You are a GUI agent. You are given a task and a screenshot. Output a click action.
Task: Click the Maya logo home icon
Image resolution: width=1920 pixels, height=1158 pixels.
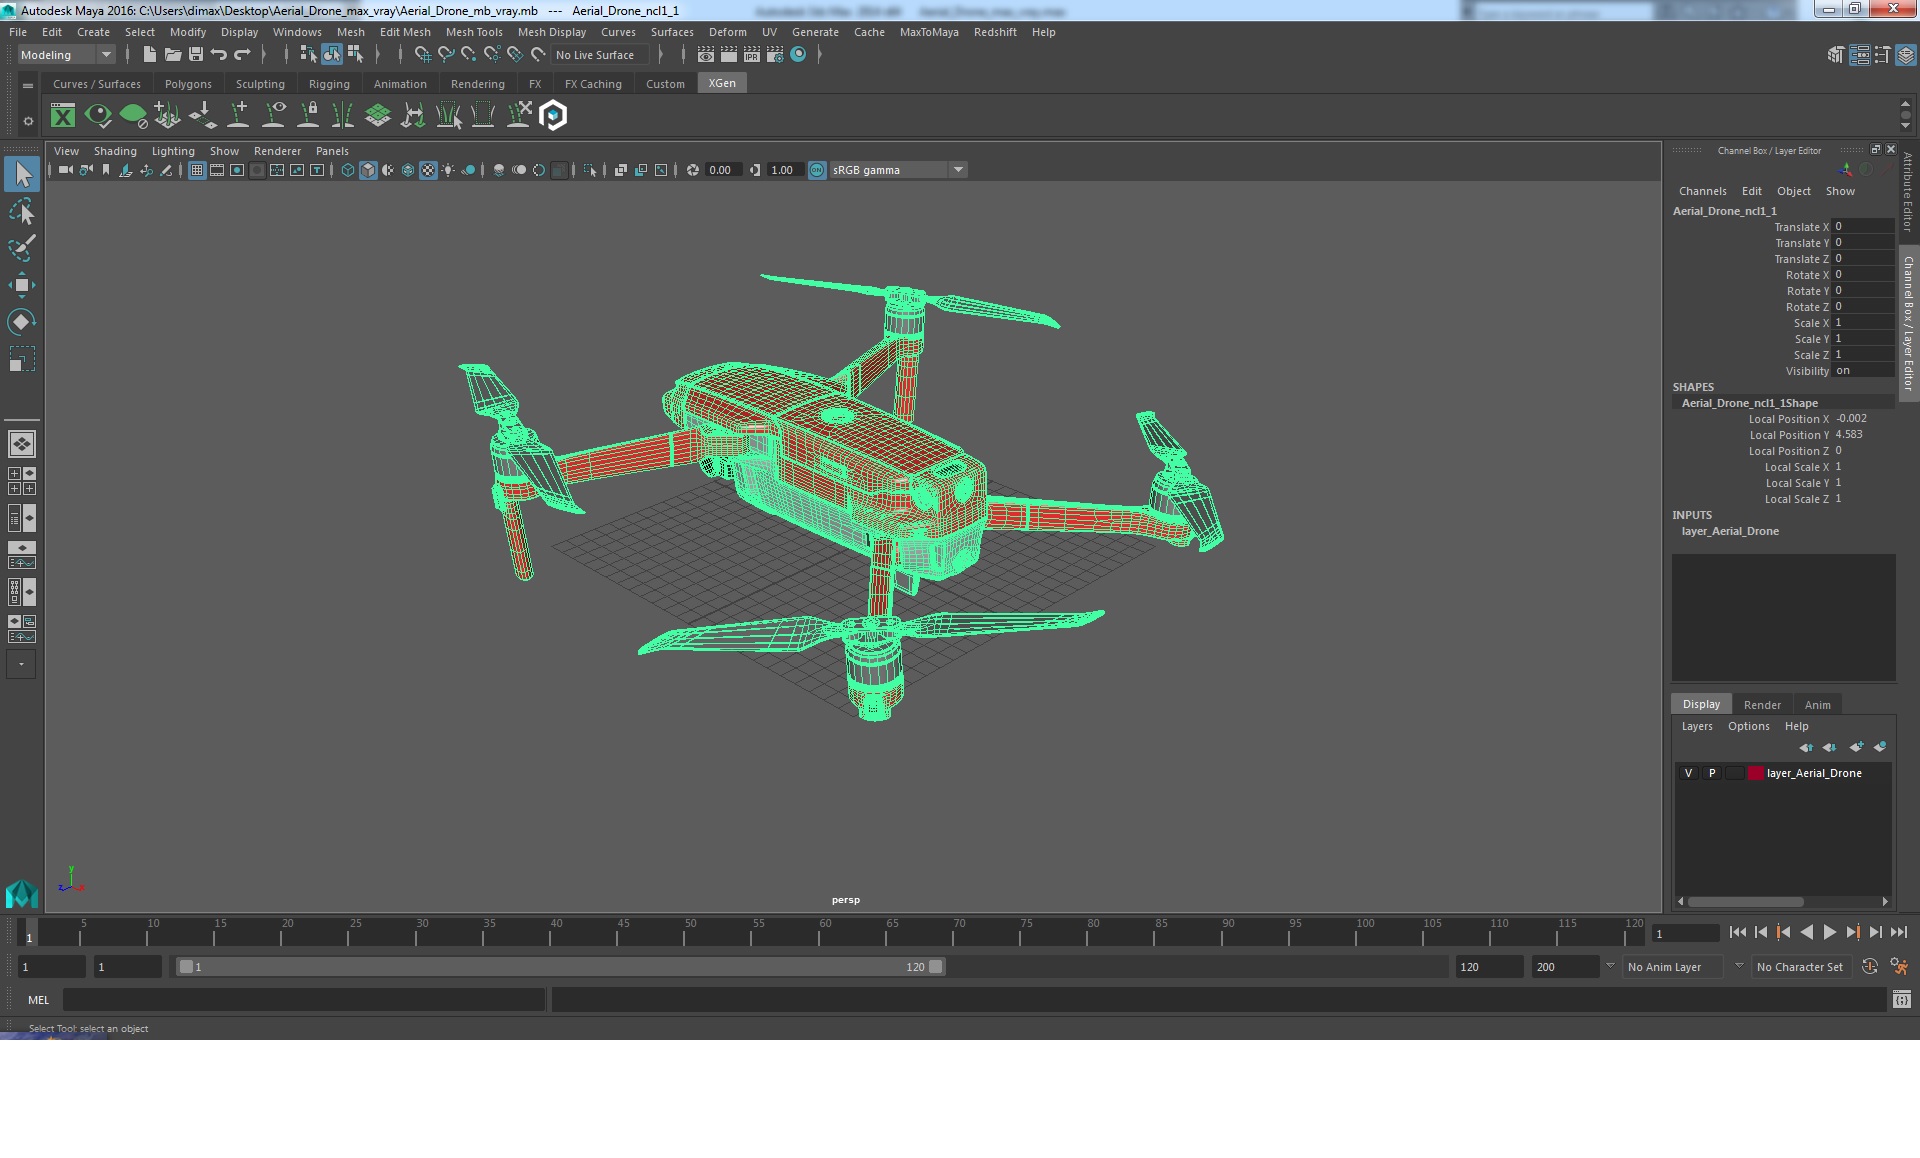22,892
